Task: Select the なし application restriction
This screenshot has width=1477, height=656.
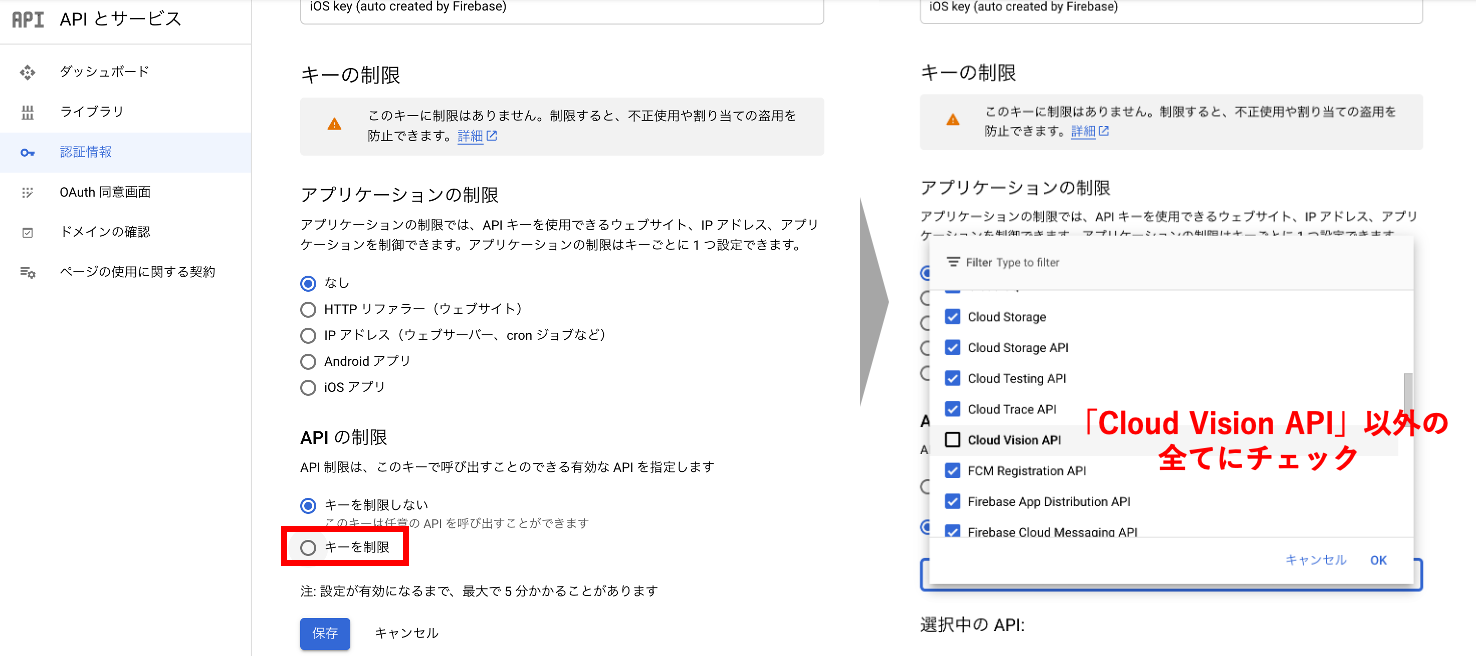Action: [308, 283]
